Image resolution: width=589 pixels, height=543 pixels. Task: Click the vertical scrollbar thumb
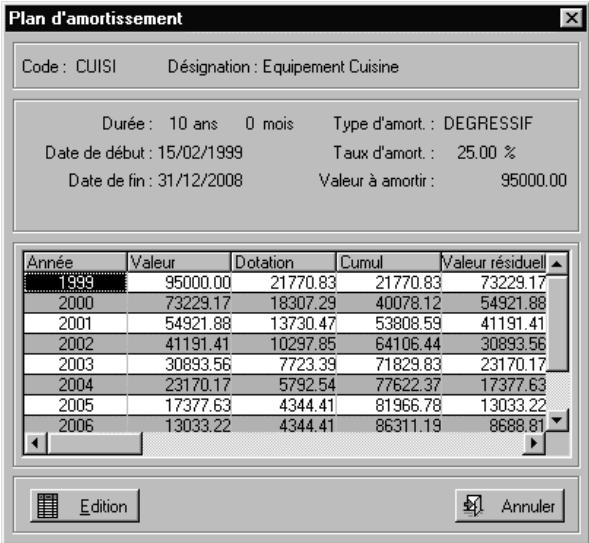click(557, 323)
